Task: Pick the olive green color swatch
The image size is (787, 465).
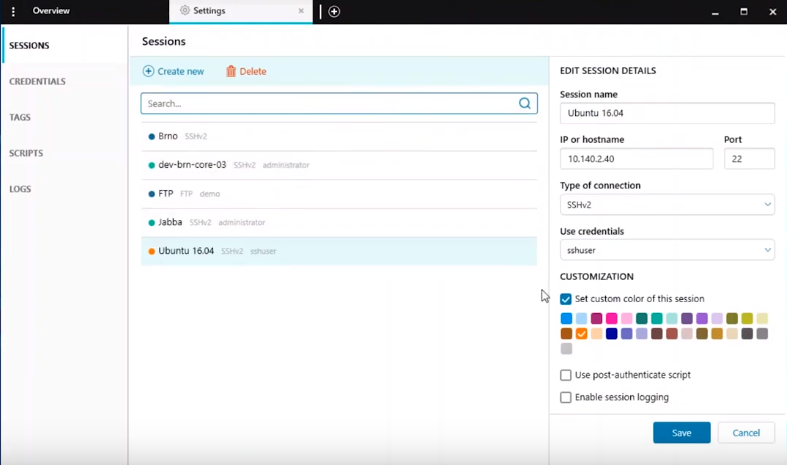Action: [x=732, y=318]
